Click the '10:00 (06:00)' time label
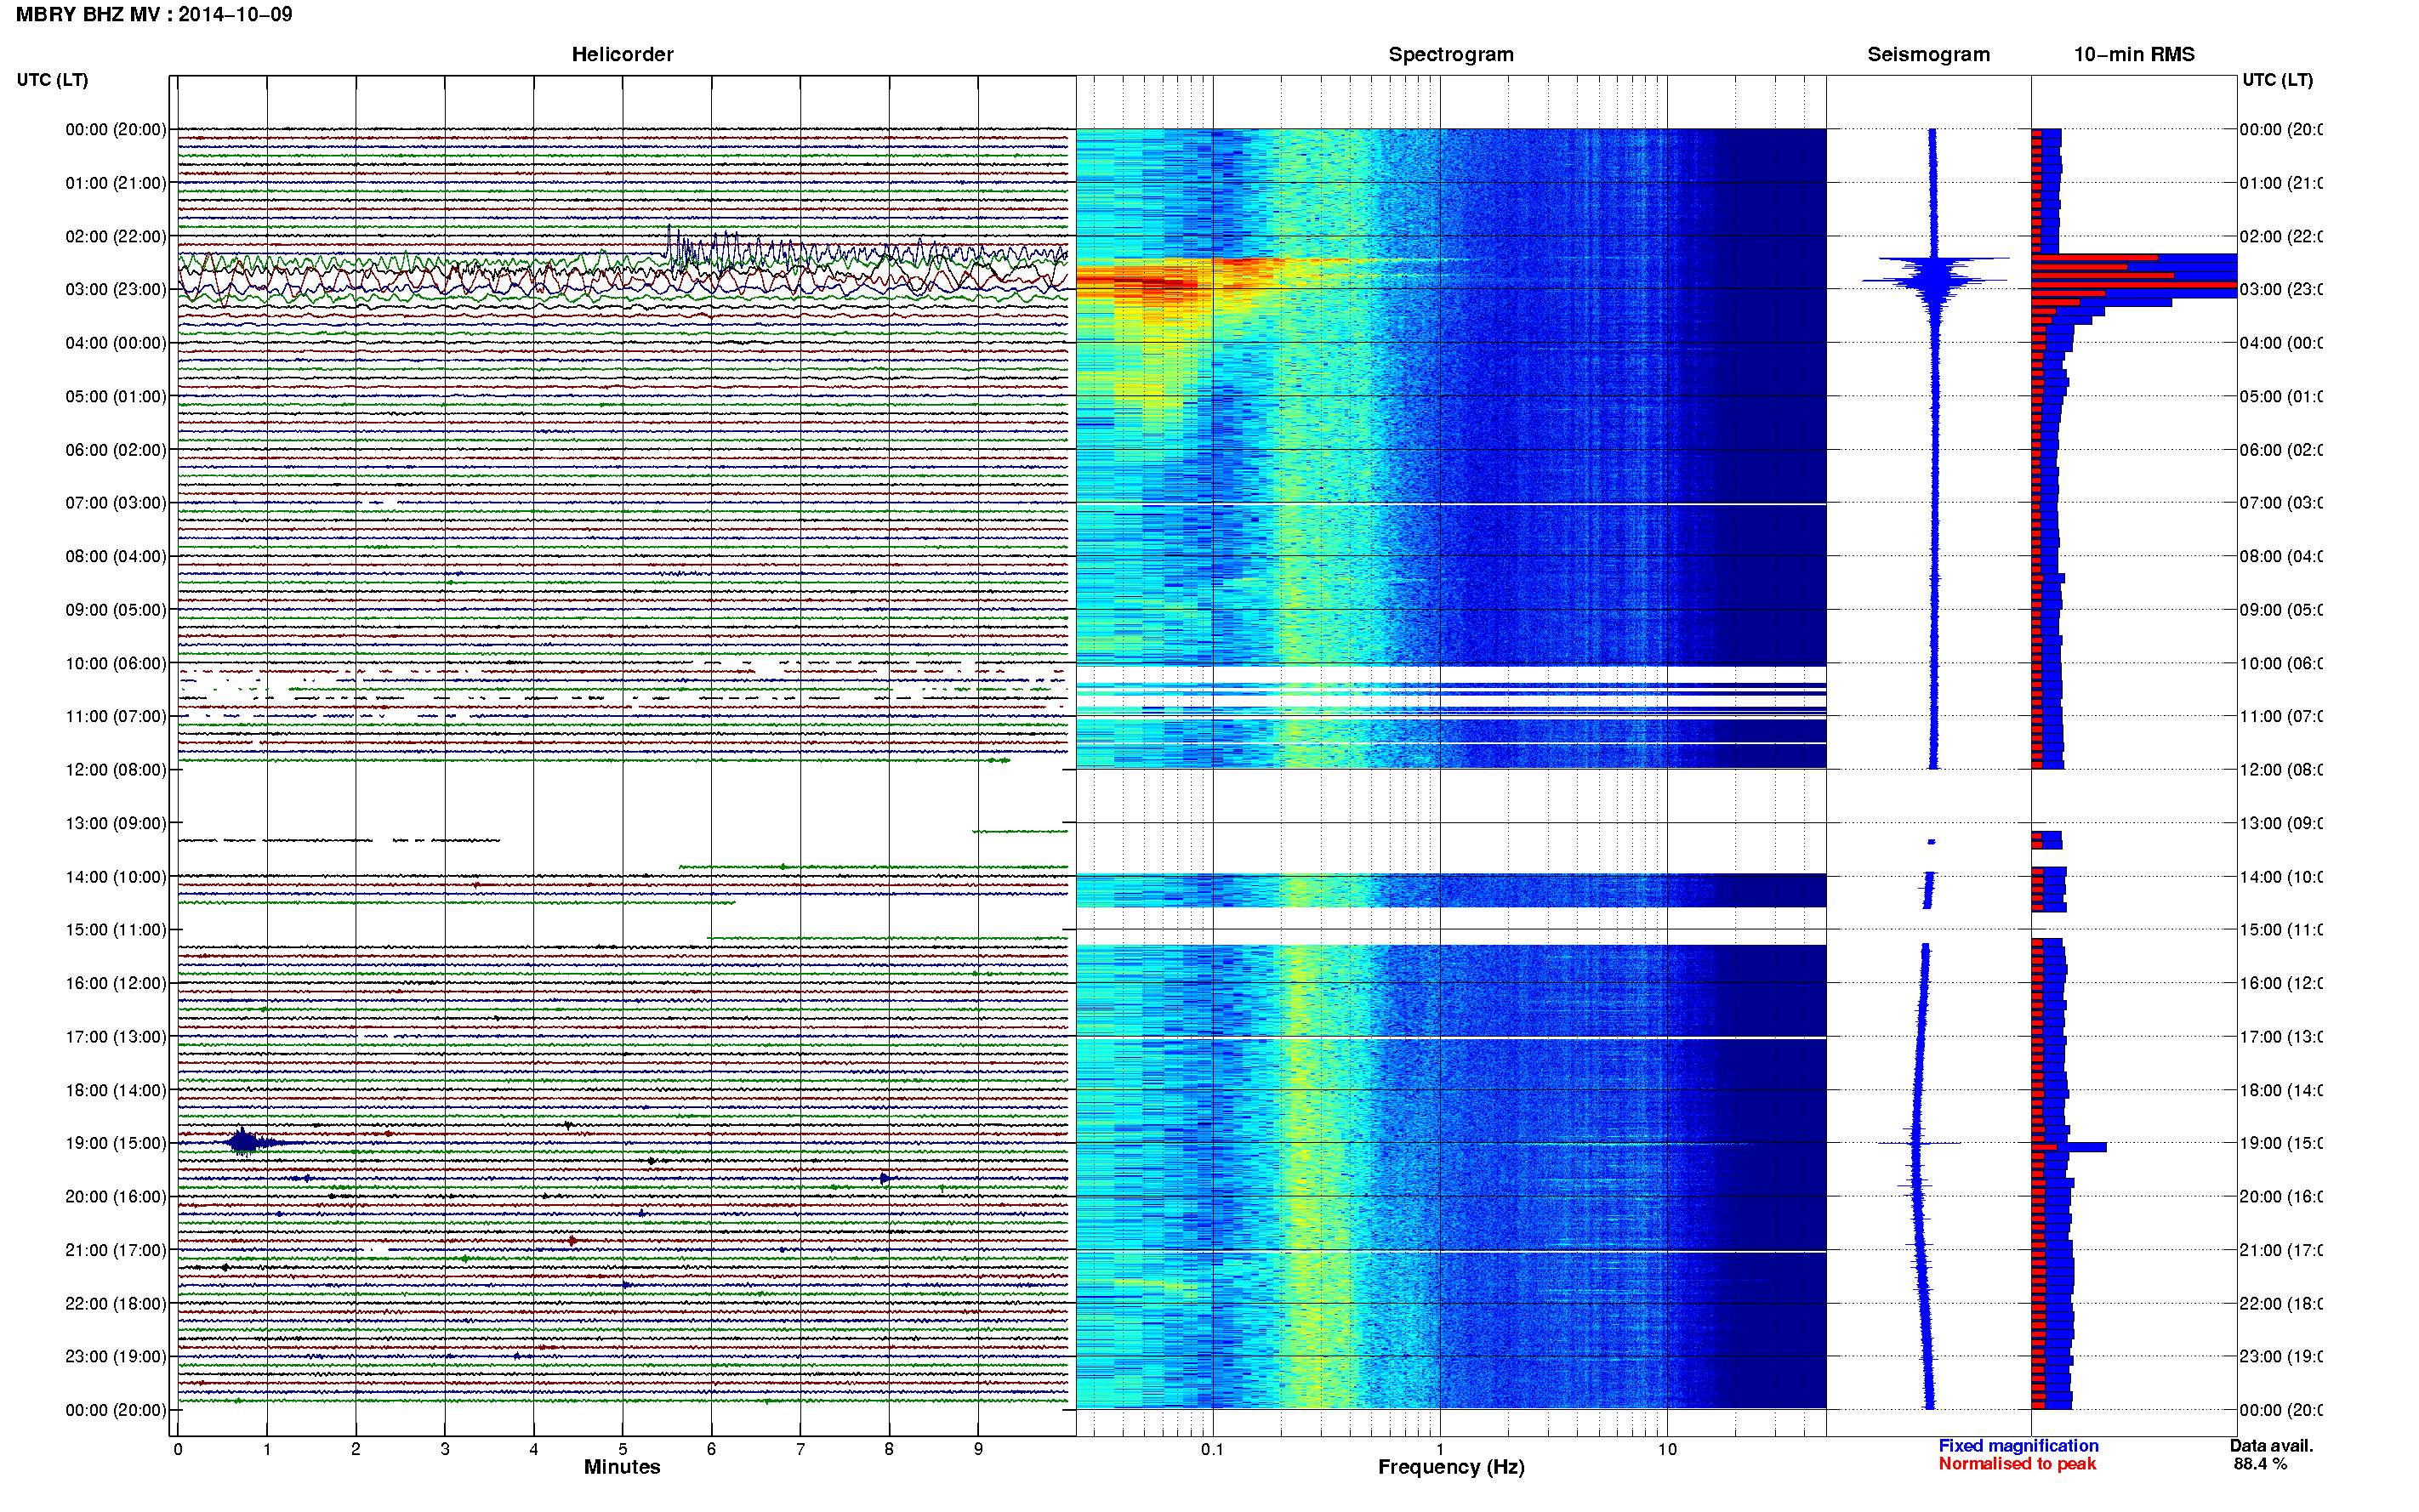This screenshot has width=2419, height=1512. [x=116, y=663]
